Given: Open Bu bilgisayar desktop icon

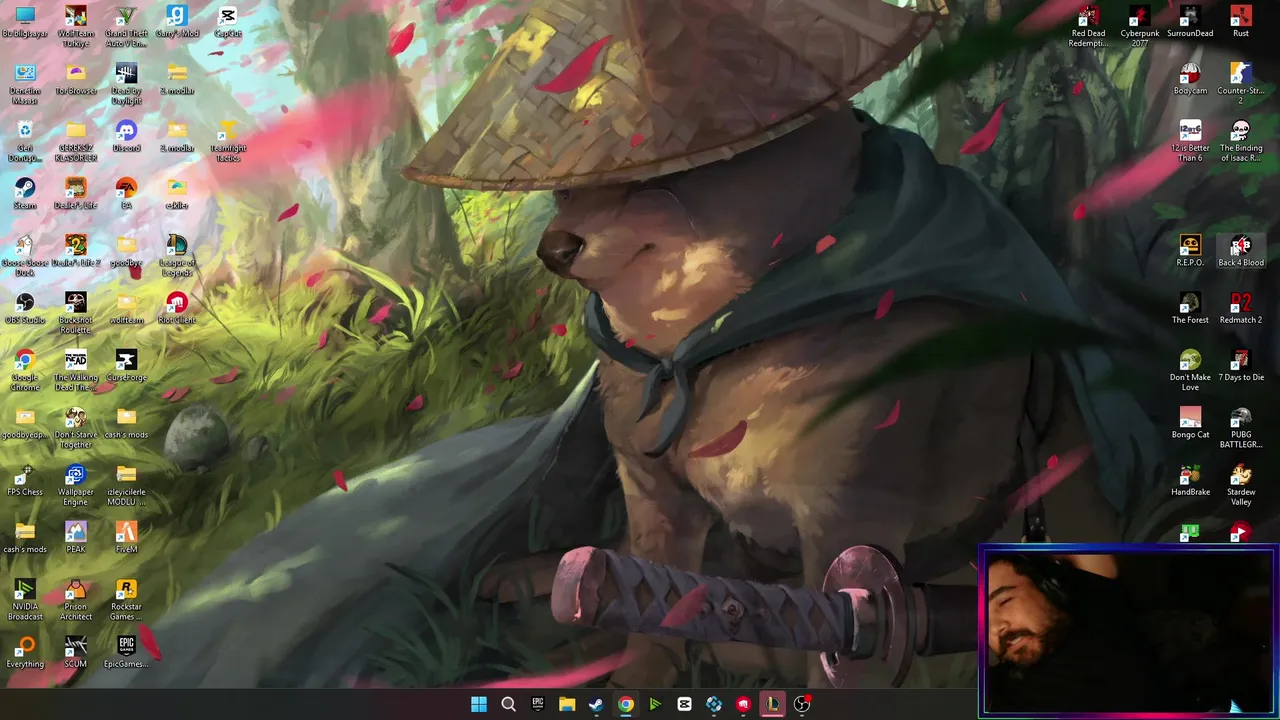Looking at the screenshot, I should point(25,22).
